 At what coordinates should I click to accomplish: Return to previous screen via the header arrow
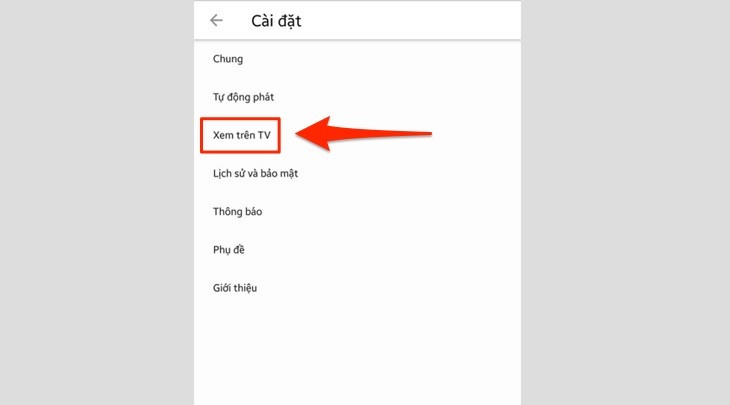(216, 20)
